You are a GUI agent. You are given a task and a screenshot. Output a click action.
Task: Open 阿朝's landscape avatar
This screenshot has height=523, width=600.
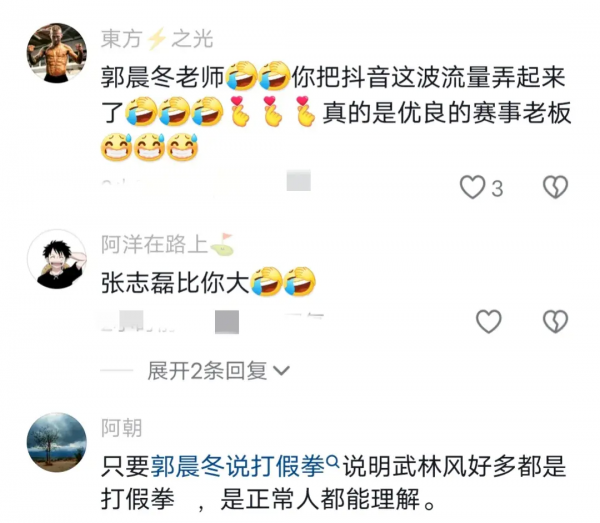(57, 442)
